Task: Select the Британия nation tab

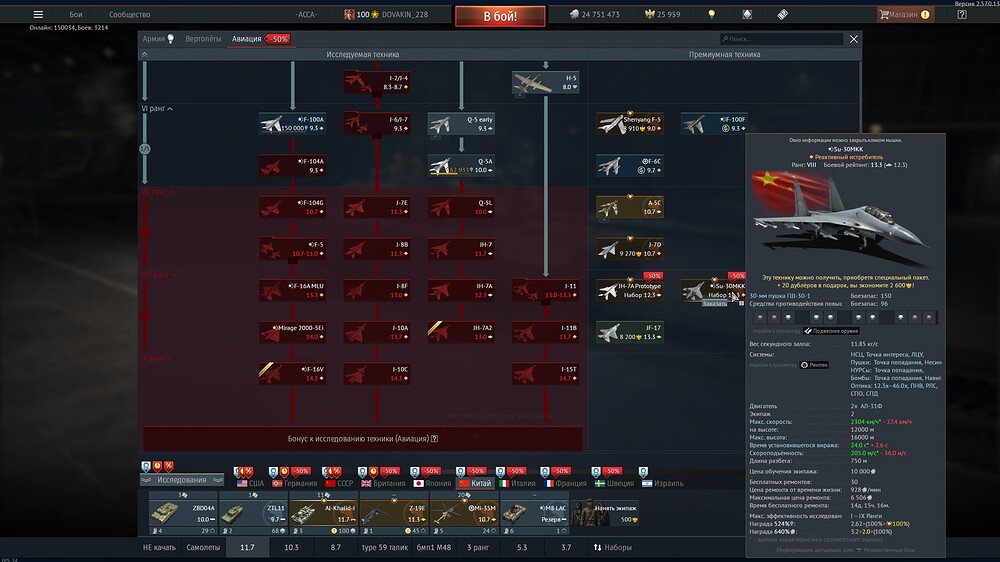Action: point(383,484)
